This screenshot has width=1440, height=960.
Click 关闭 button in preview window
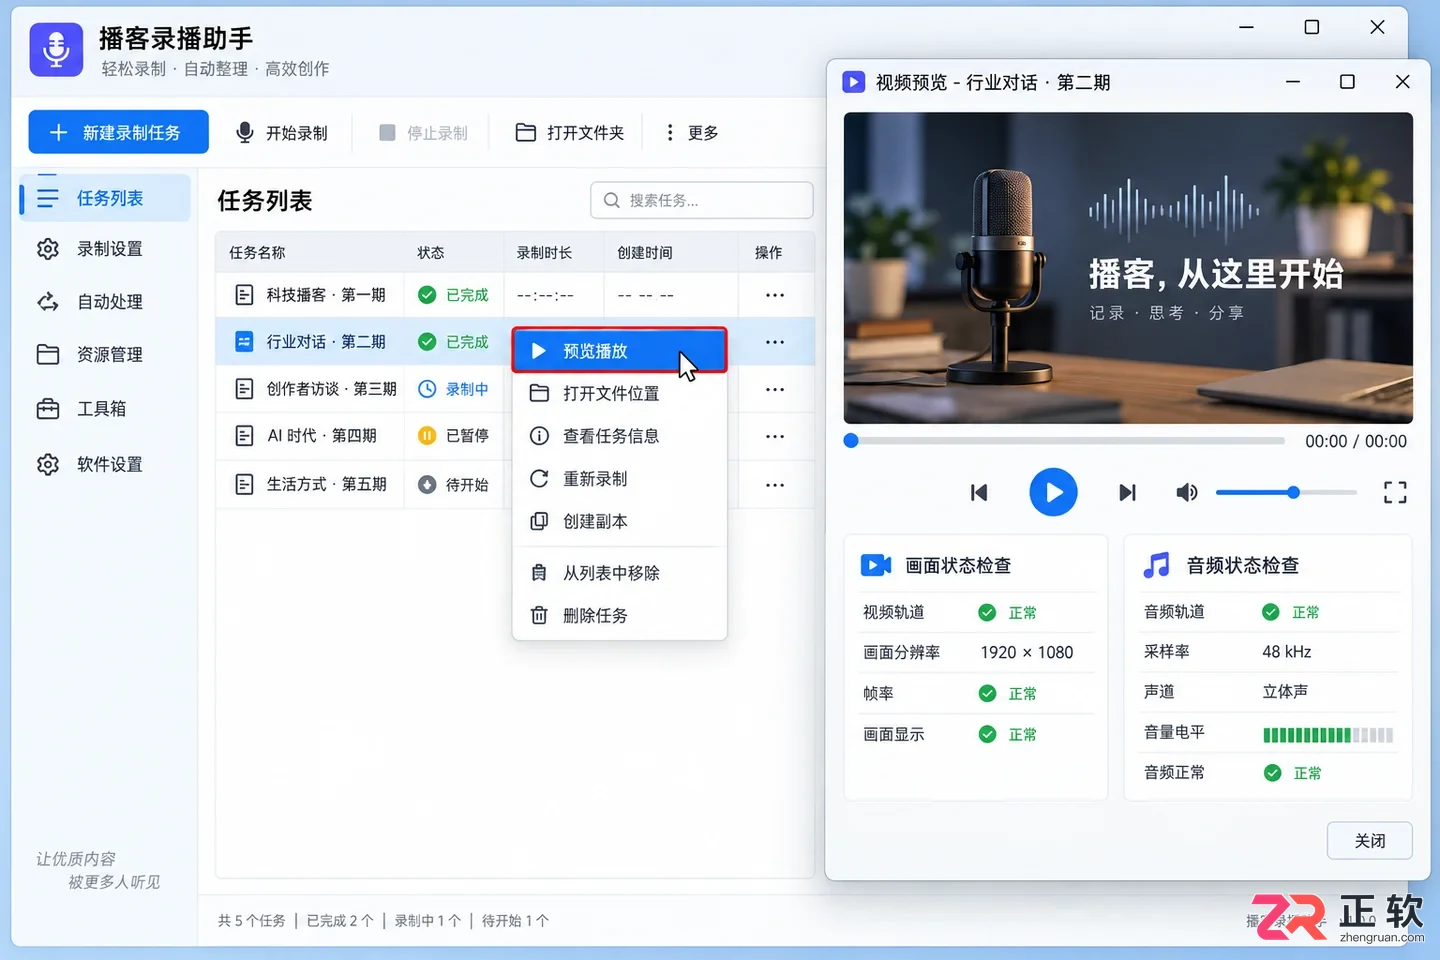pos(1369,841)
